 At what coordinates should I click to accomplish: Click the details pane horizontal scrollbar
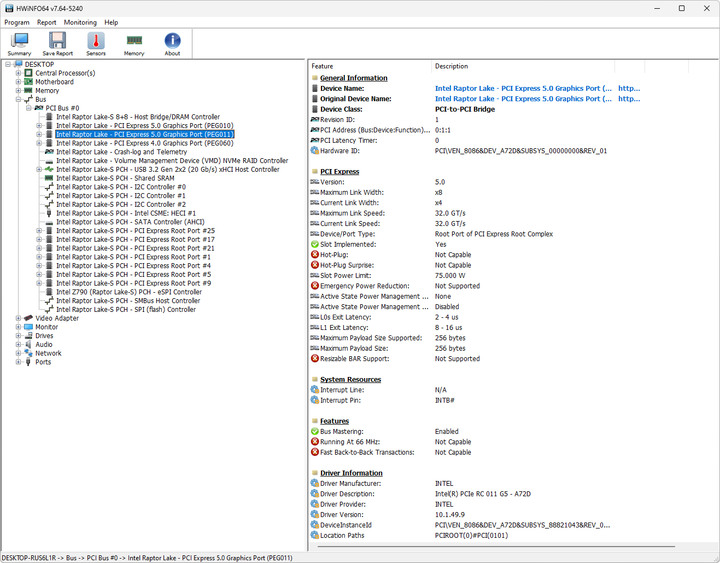(496, 546)
